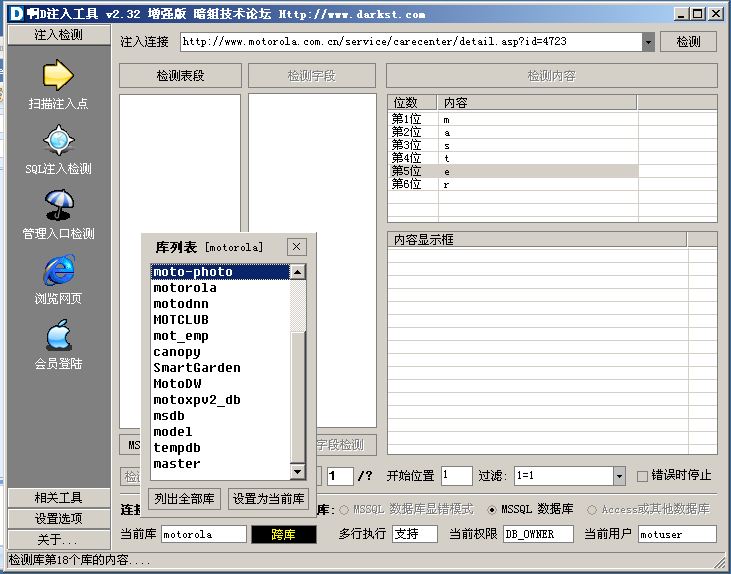The height and width of the screenshot is (574, 731).
Task: Select the 第6位 row with content r
Action: click(513, 184)
